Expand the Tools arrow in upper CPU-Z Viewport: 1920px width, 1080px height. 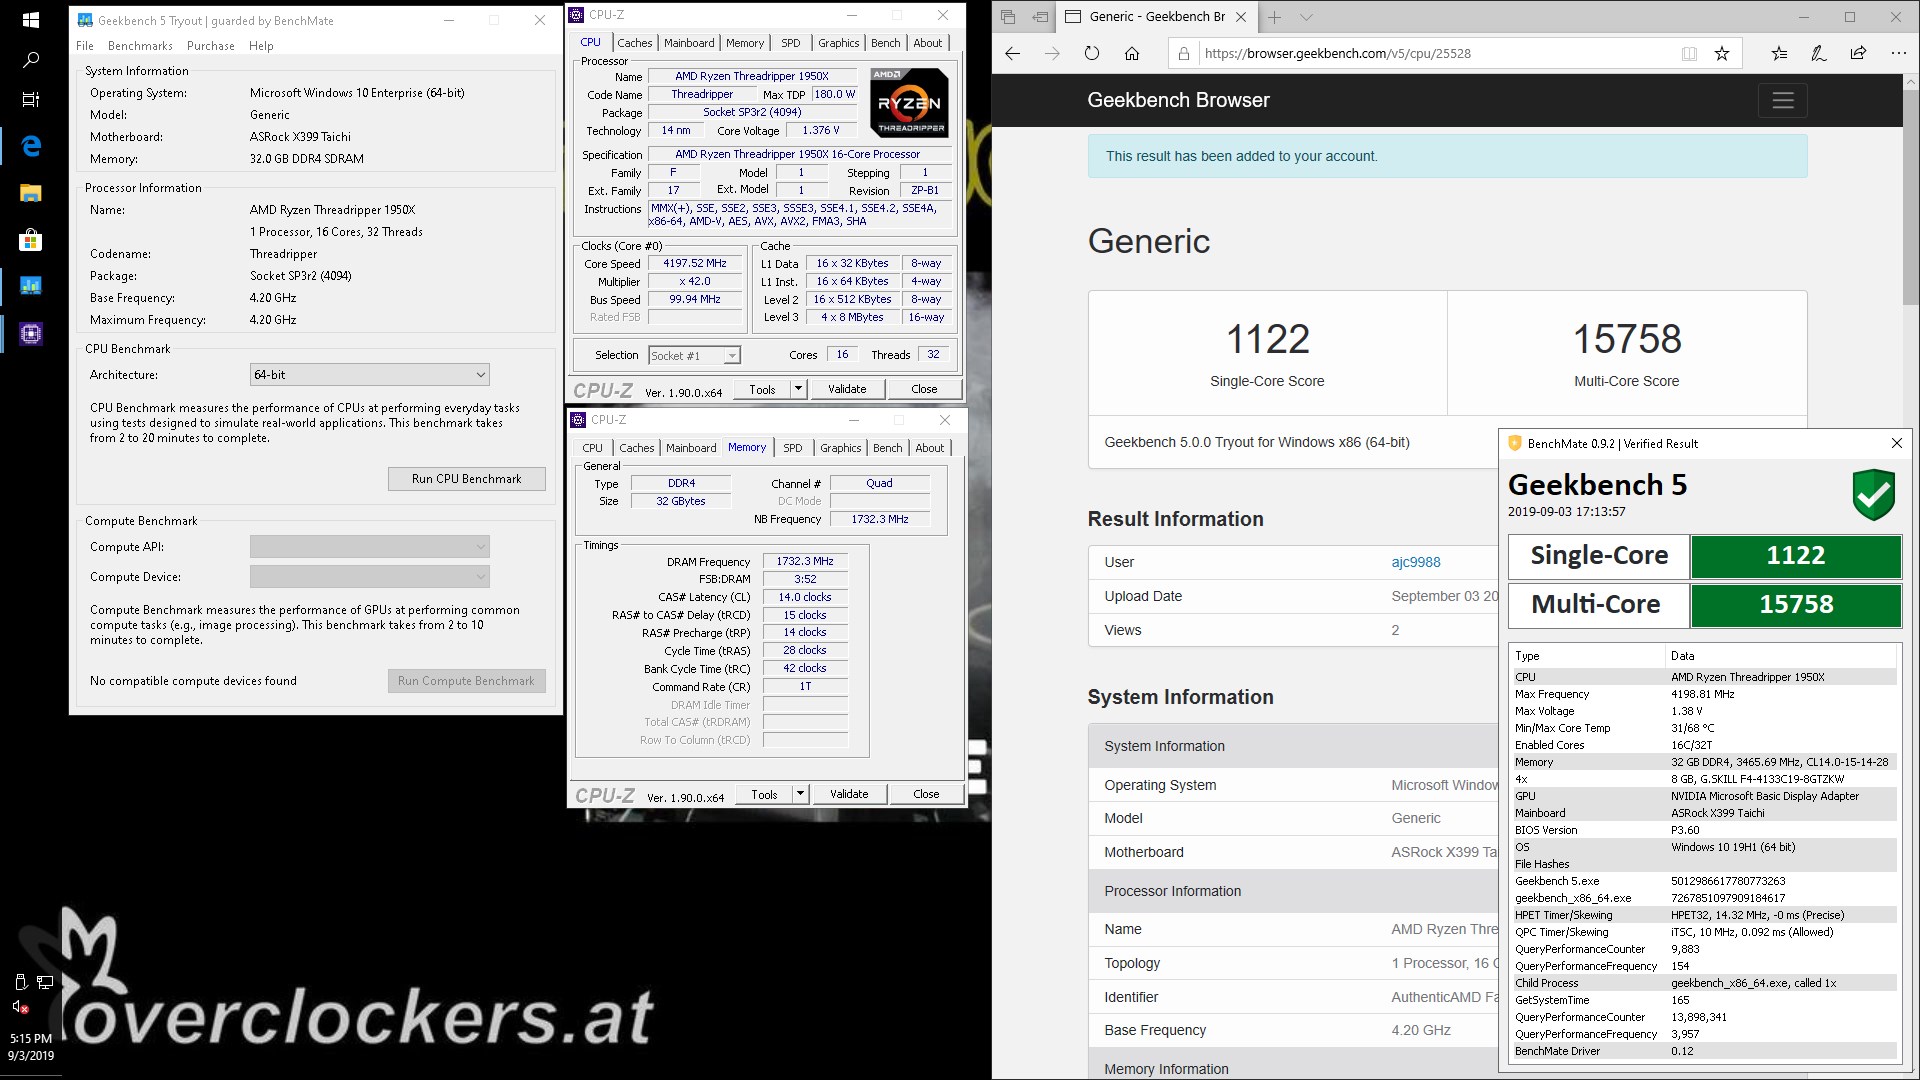(x=798, y=389)
